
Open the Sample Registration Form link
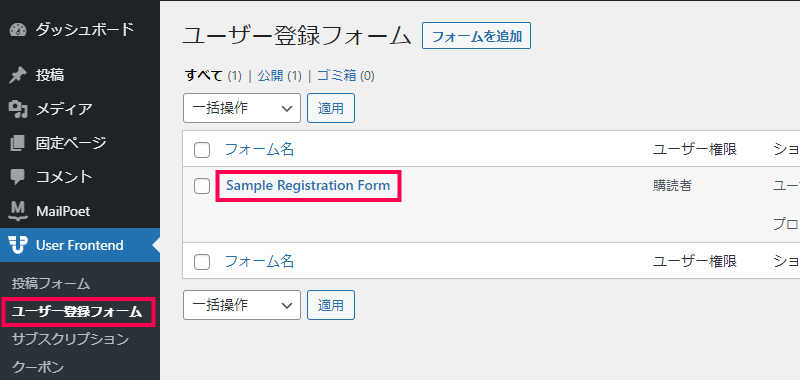(x=308, y=185)
